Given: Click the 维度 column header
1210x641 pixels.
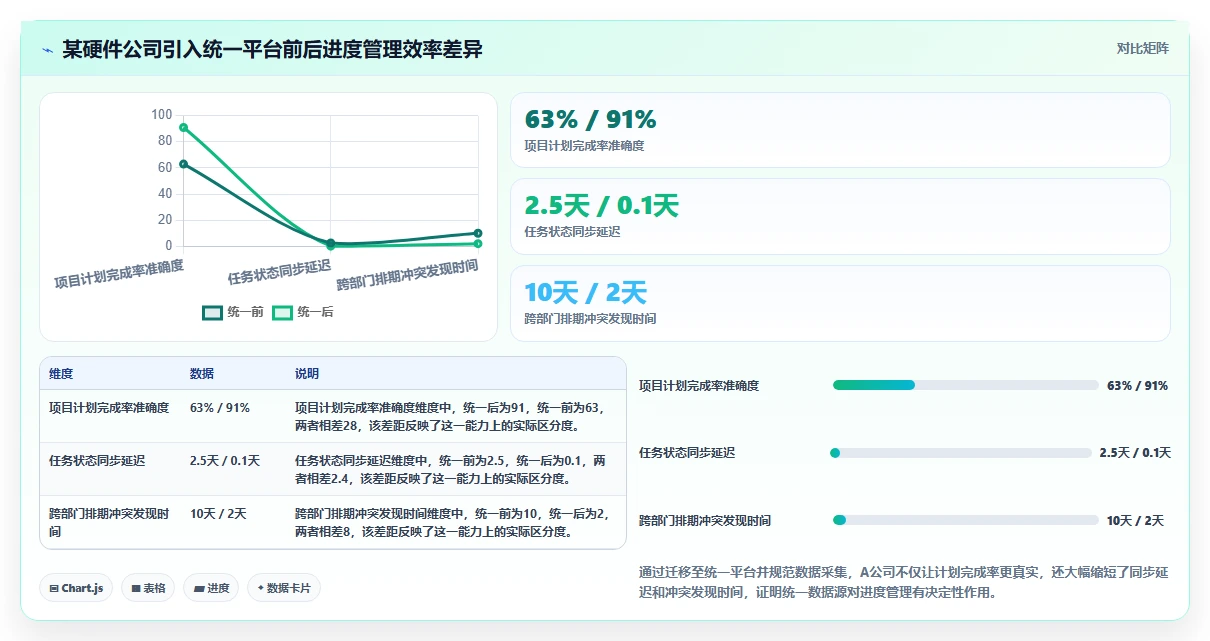Looking at the screenshot, I should [x=61, y=373].
